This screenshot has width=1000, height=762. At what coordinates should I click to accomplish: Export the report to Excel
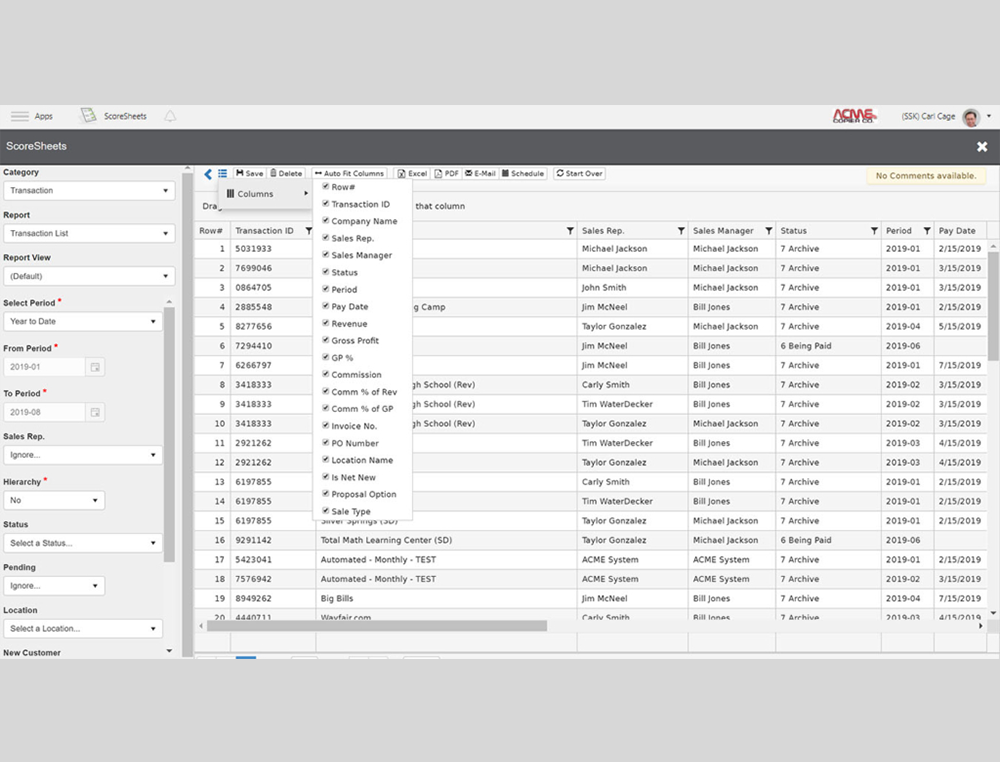point(413,173)
